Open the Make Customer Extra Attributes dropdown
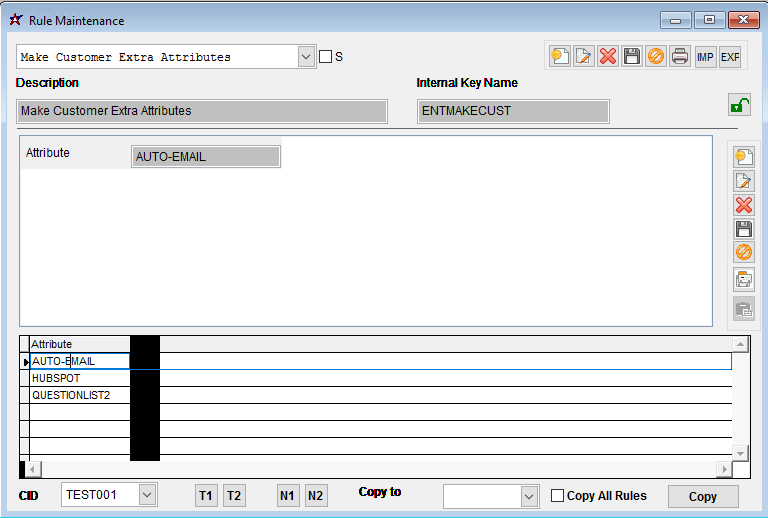Image resolution: width=768 pixels, height=518 pixels. (x=306, y=57)
